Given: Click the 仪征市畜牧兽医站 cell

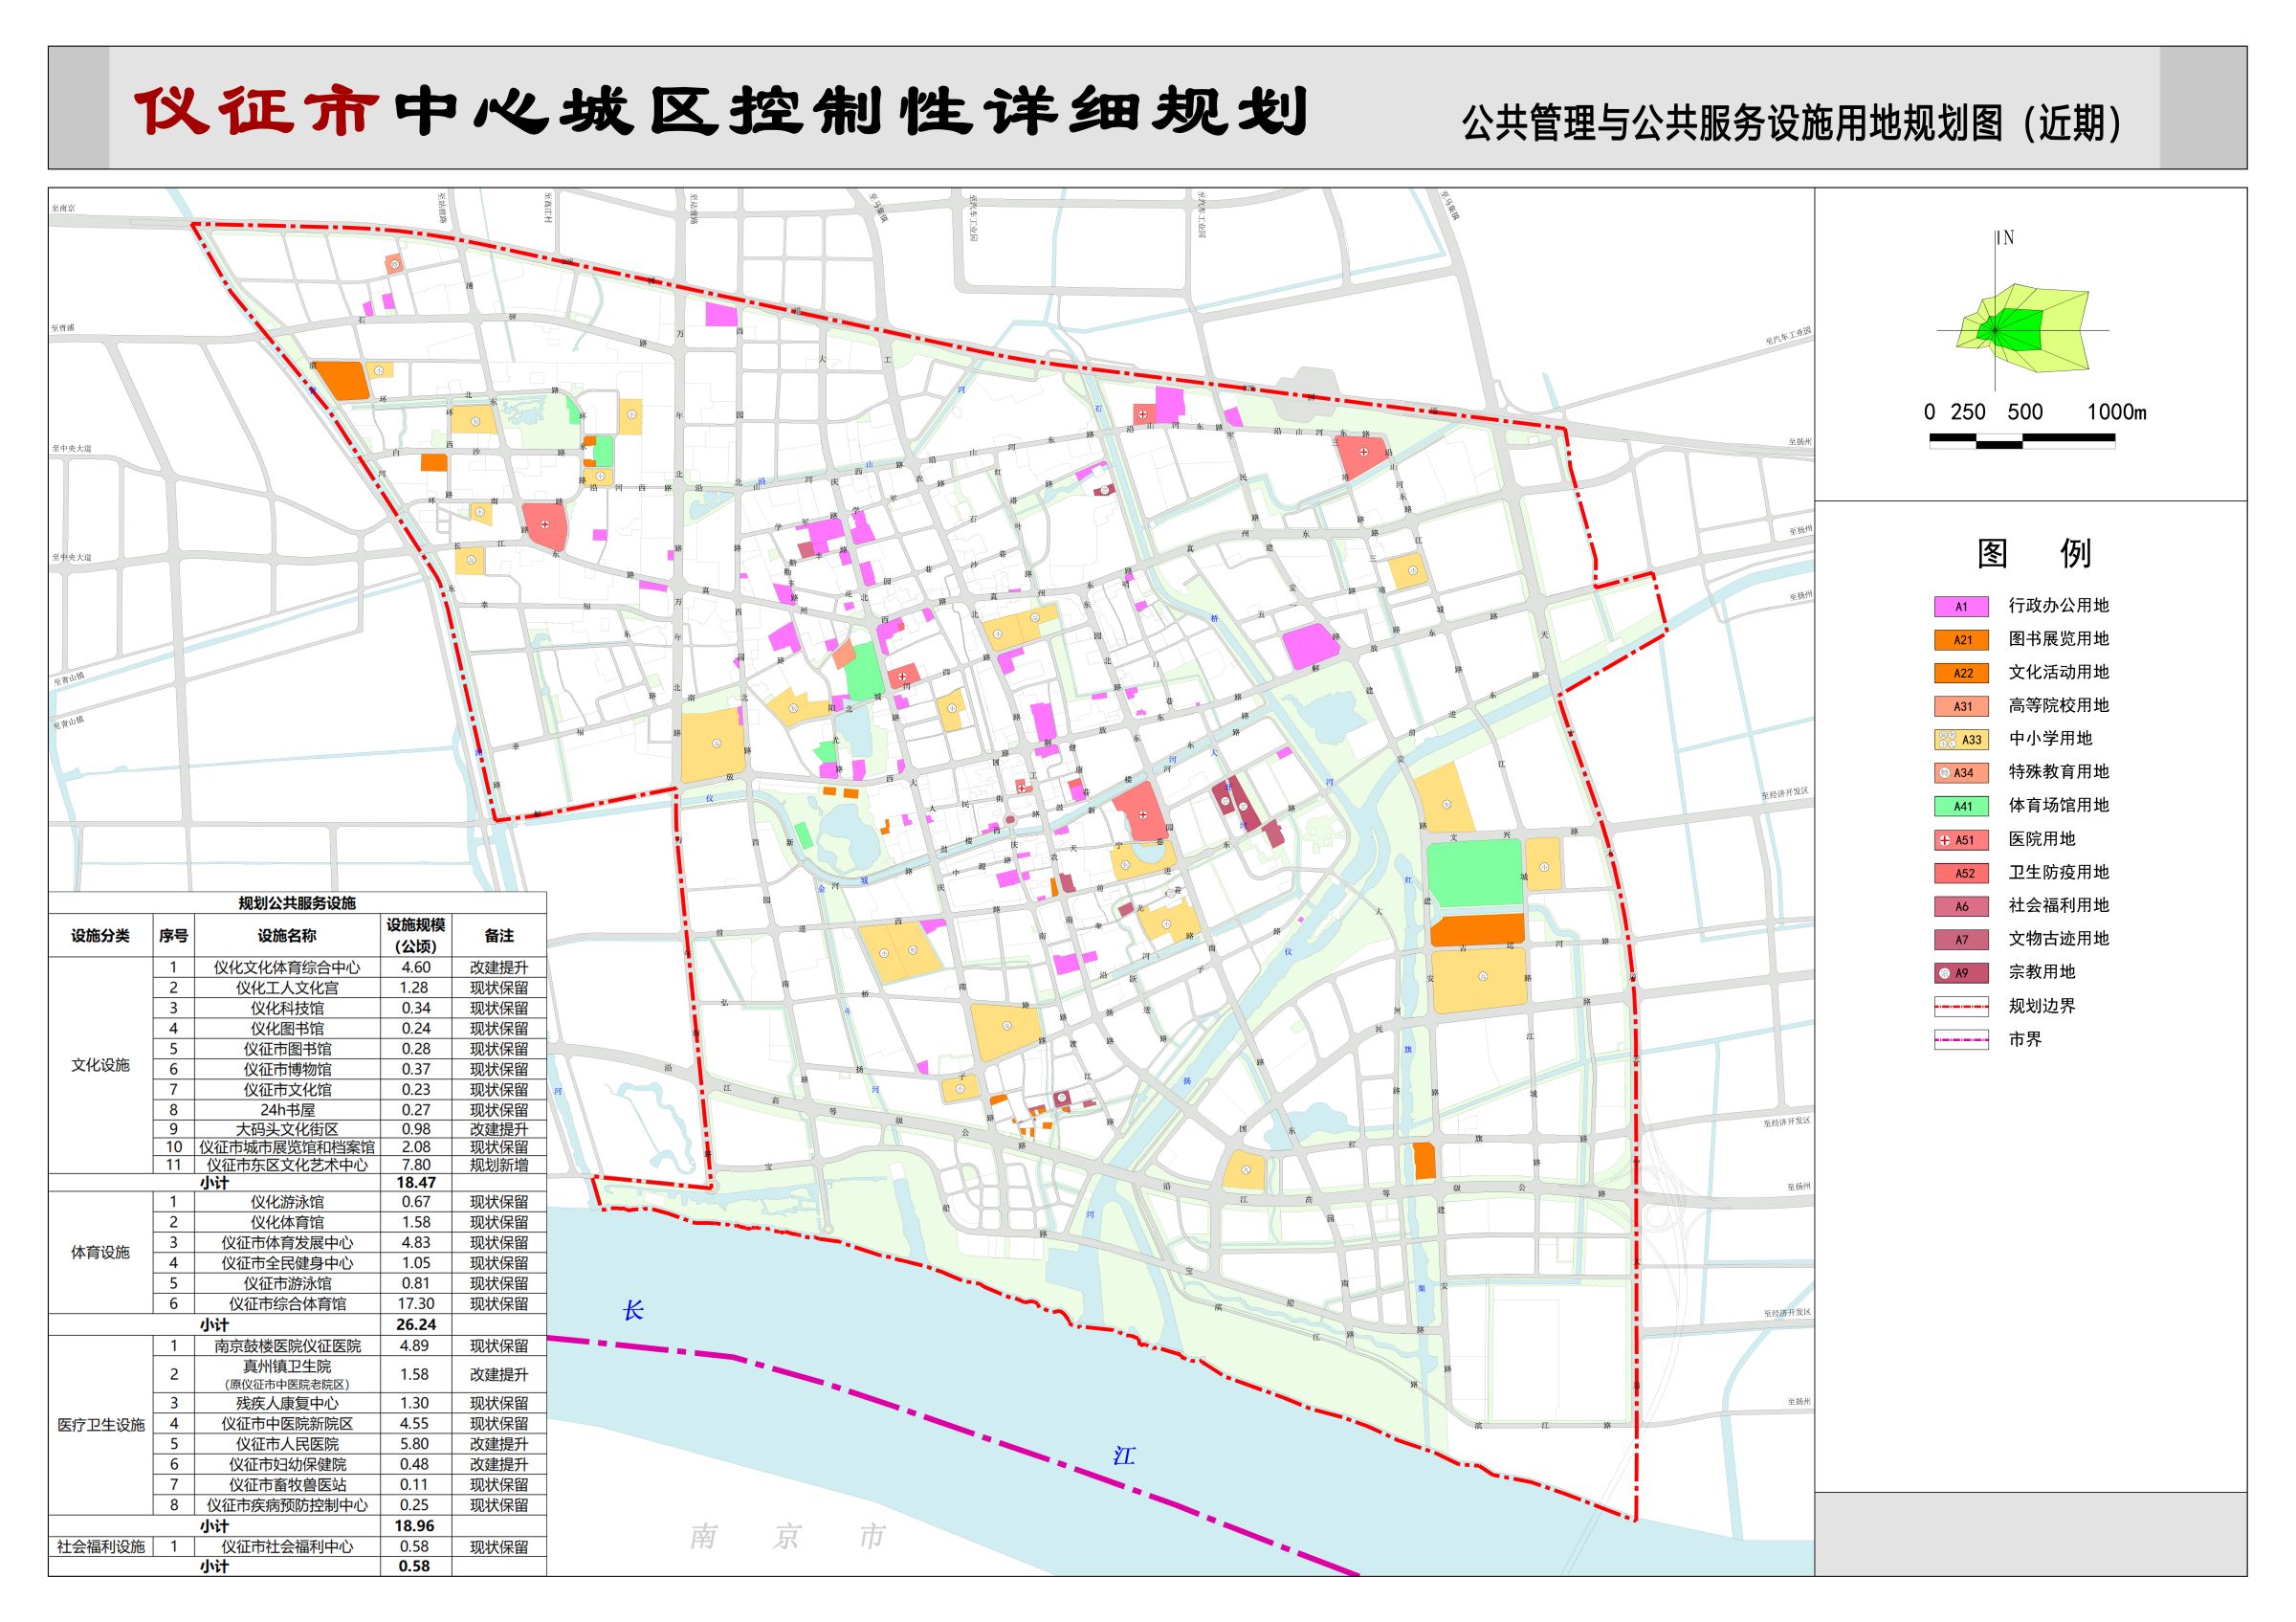Looking at the screenshot, I should pos(287,1485).
